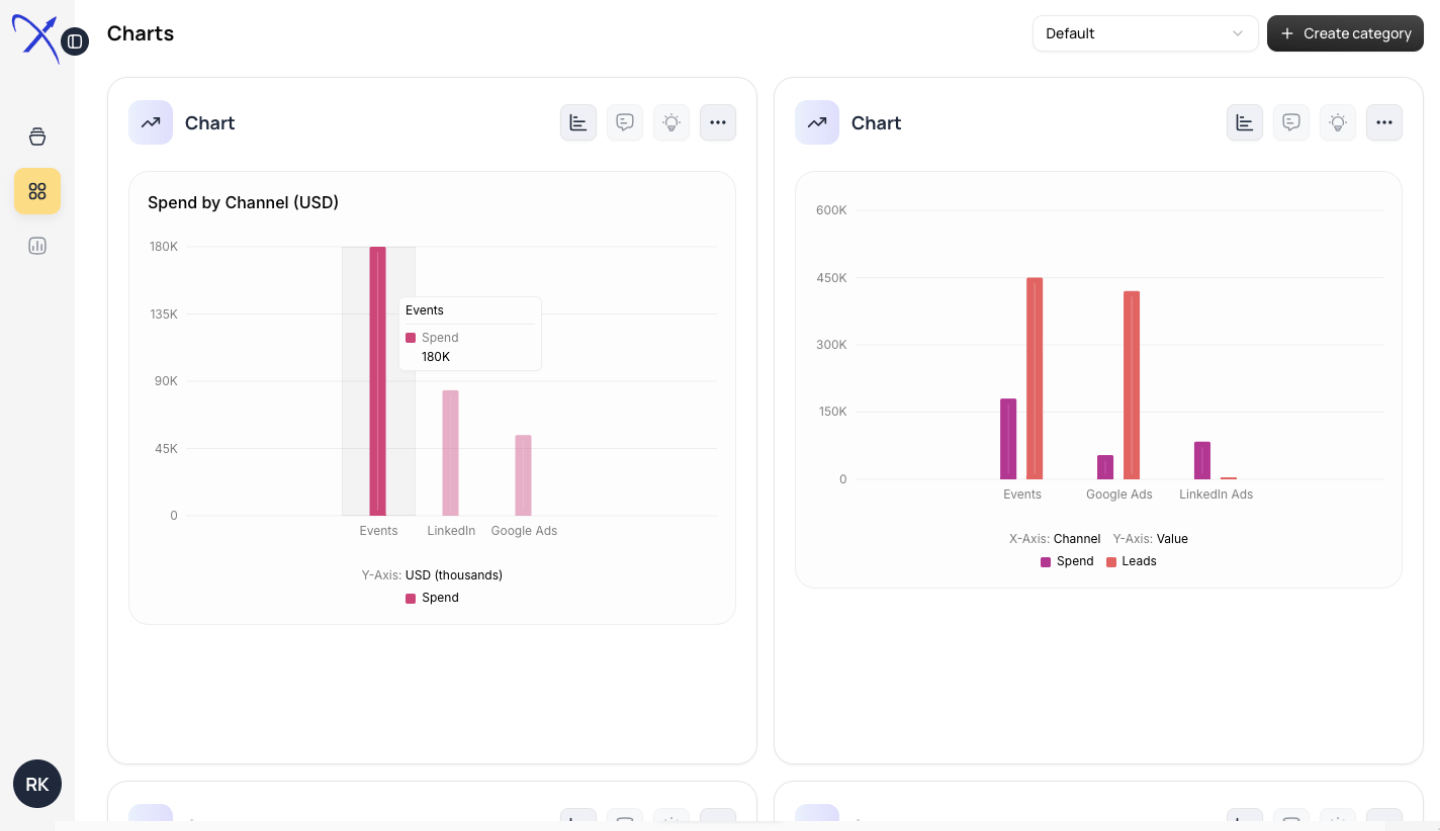Click the insights lightbulb on the right chart
This screenshot has height=831, width=1440.
1338,122
